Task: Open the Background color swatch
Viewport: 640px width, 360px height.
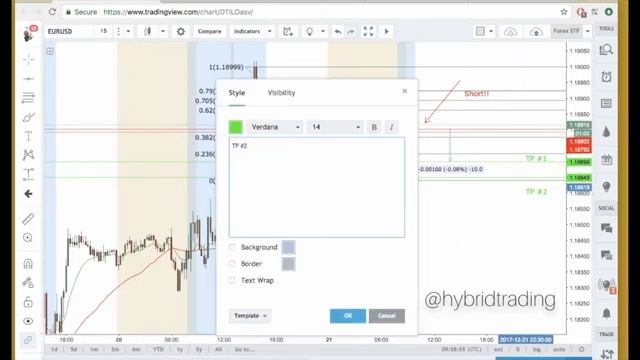Action: [288, 247]
